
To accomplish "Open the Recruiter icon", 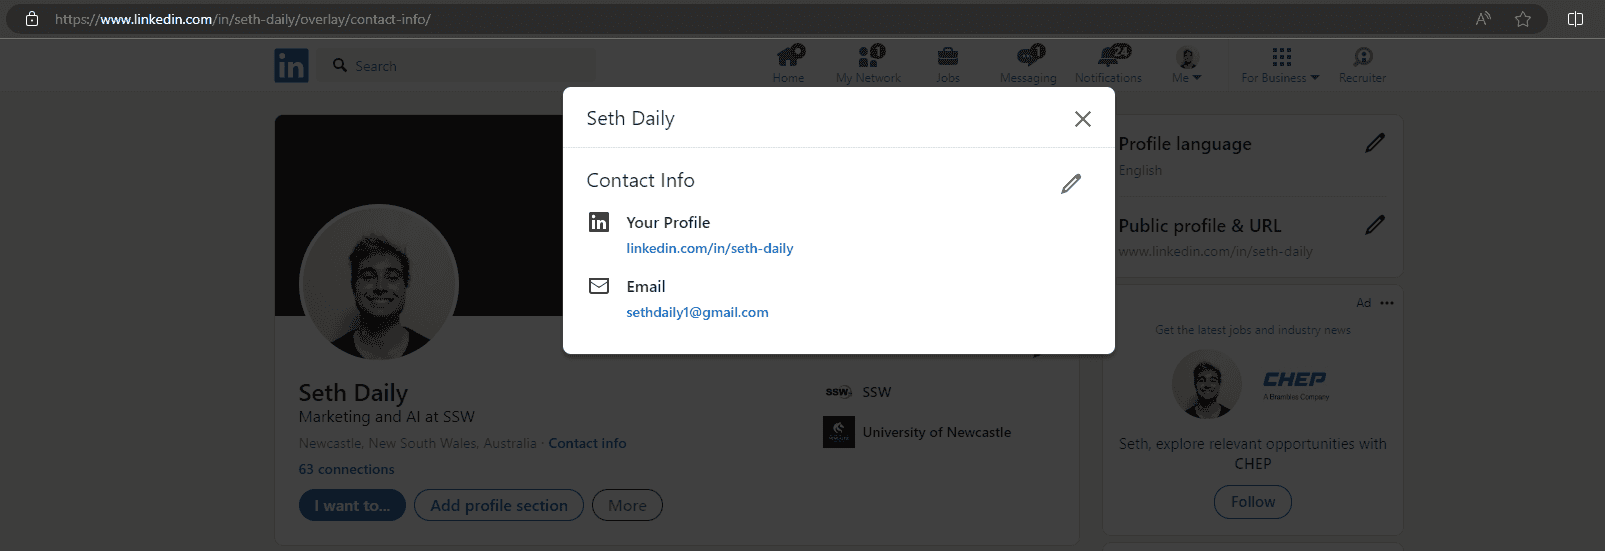I will 1362,58.
